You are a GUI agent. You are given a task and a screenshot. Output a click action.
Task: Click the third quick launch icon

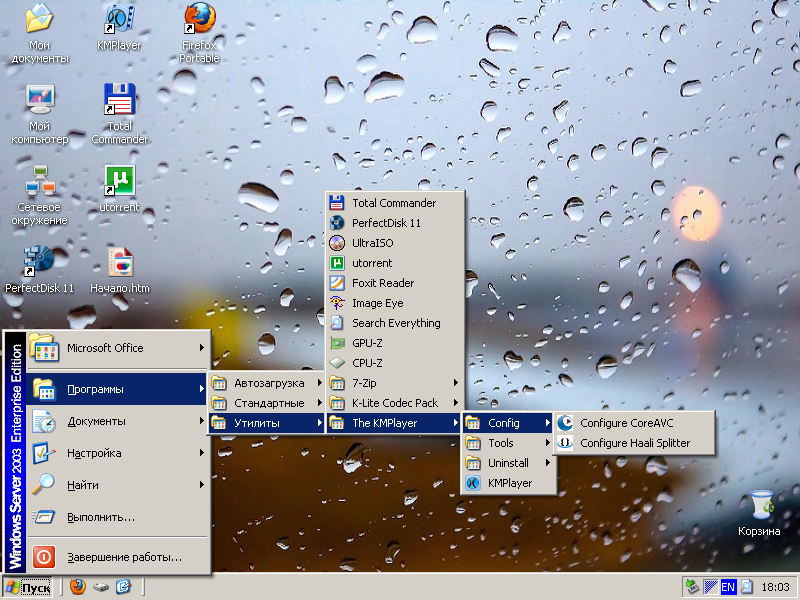point(123,587)
